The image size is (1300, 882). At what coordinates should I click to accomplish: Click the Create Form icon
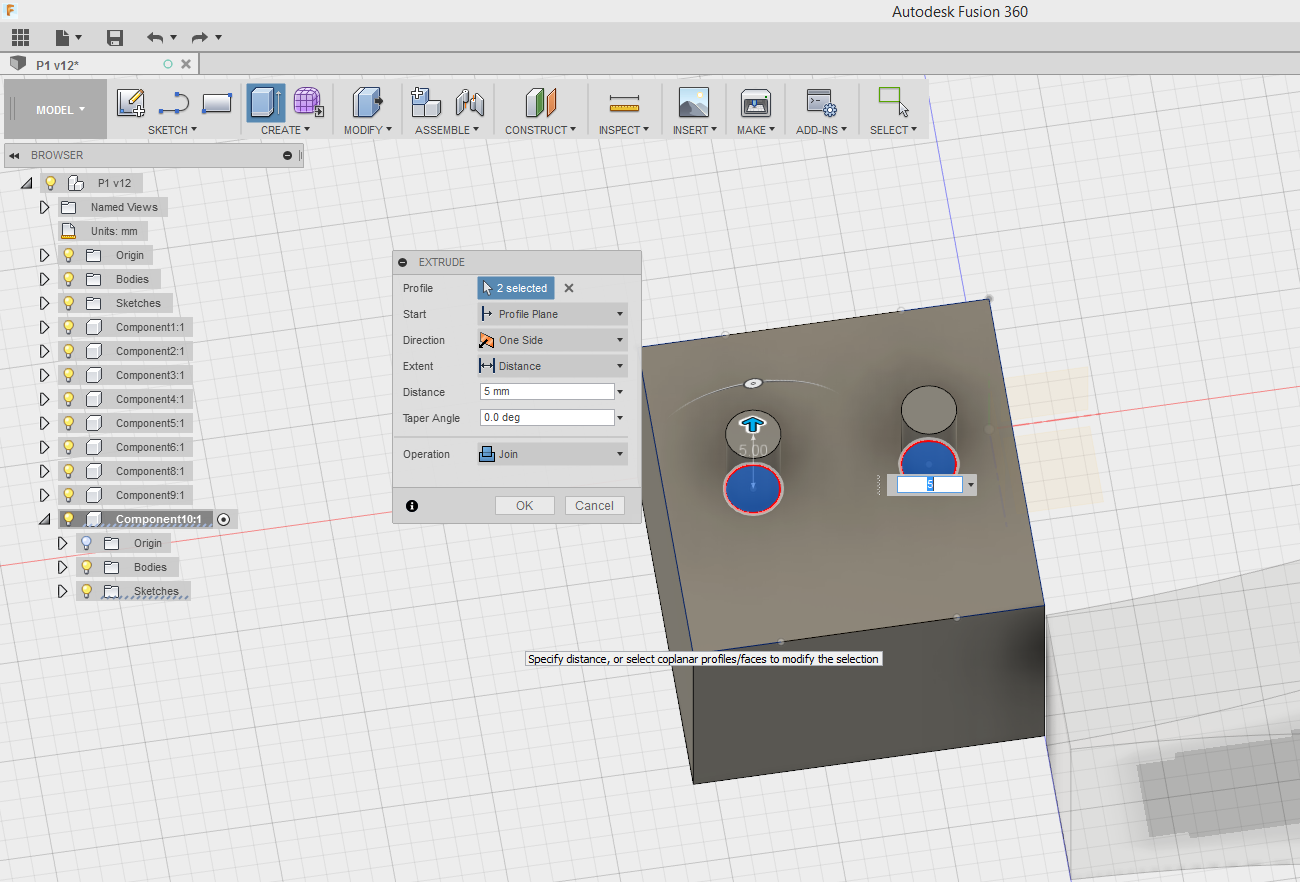pos(307,102)
